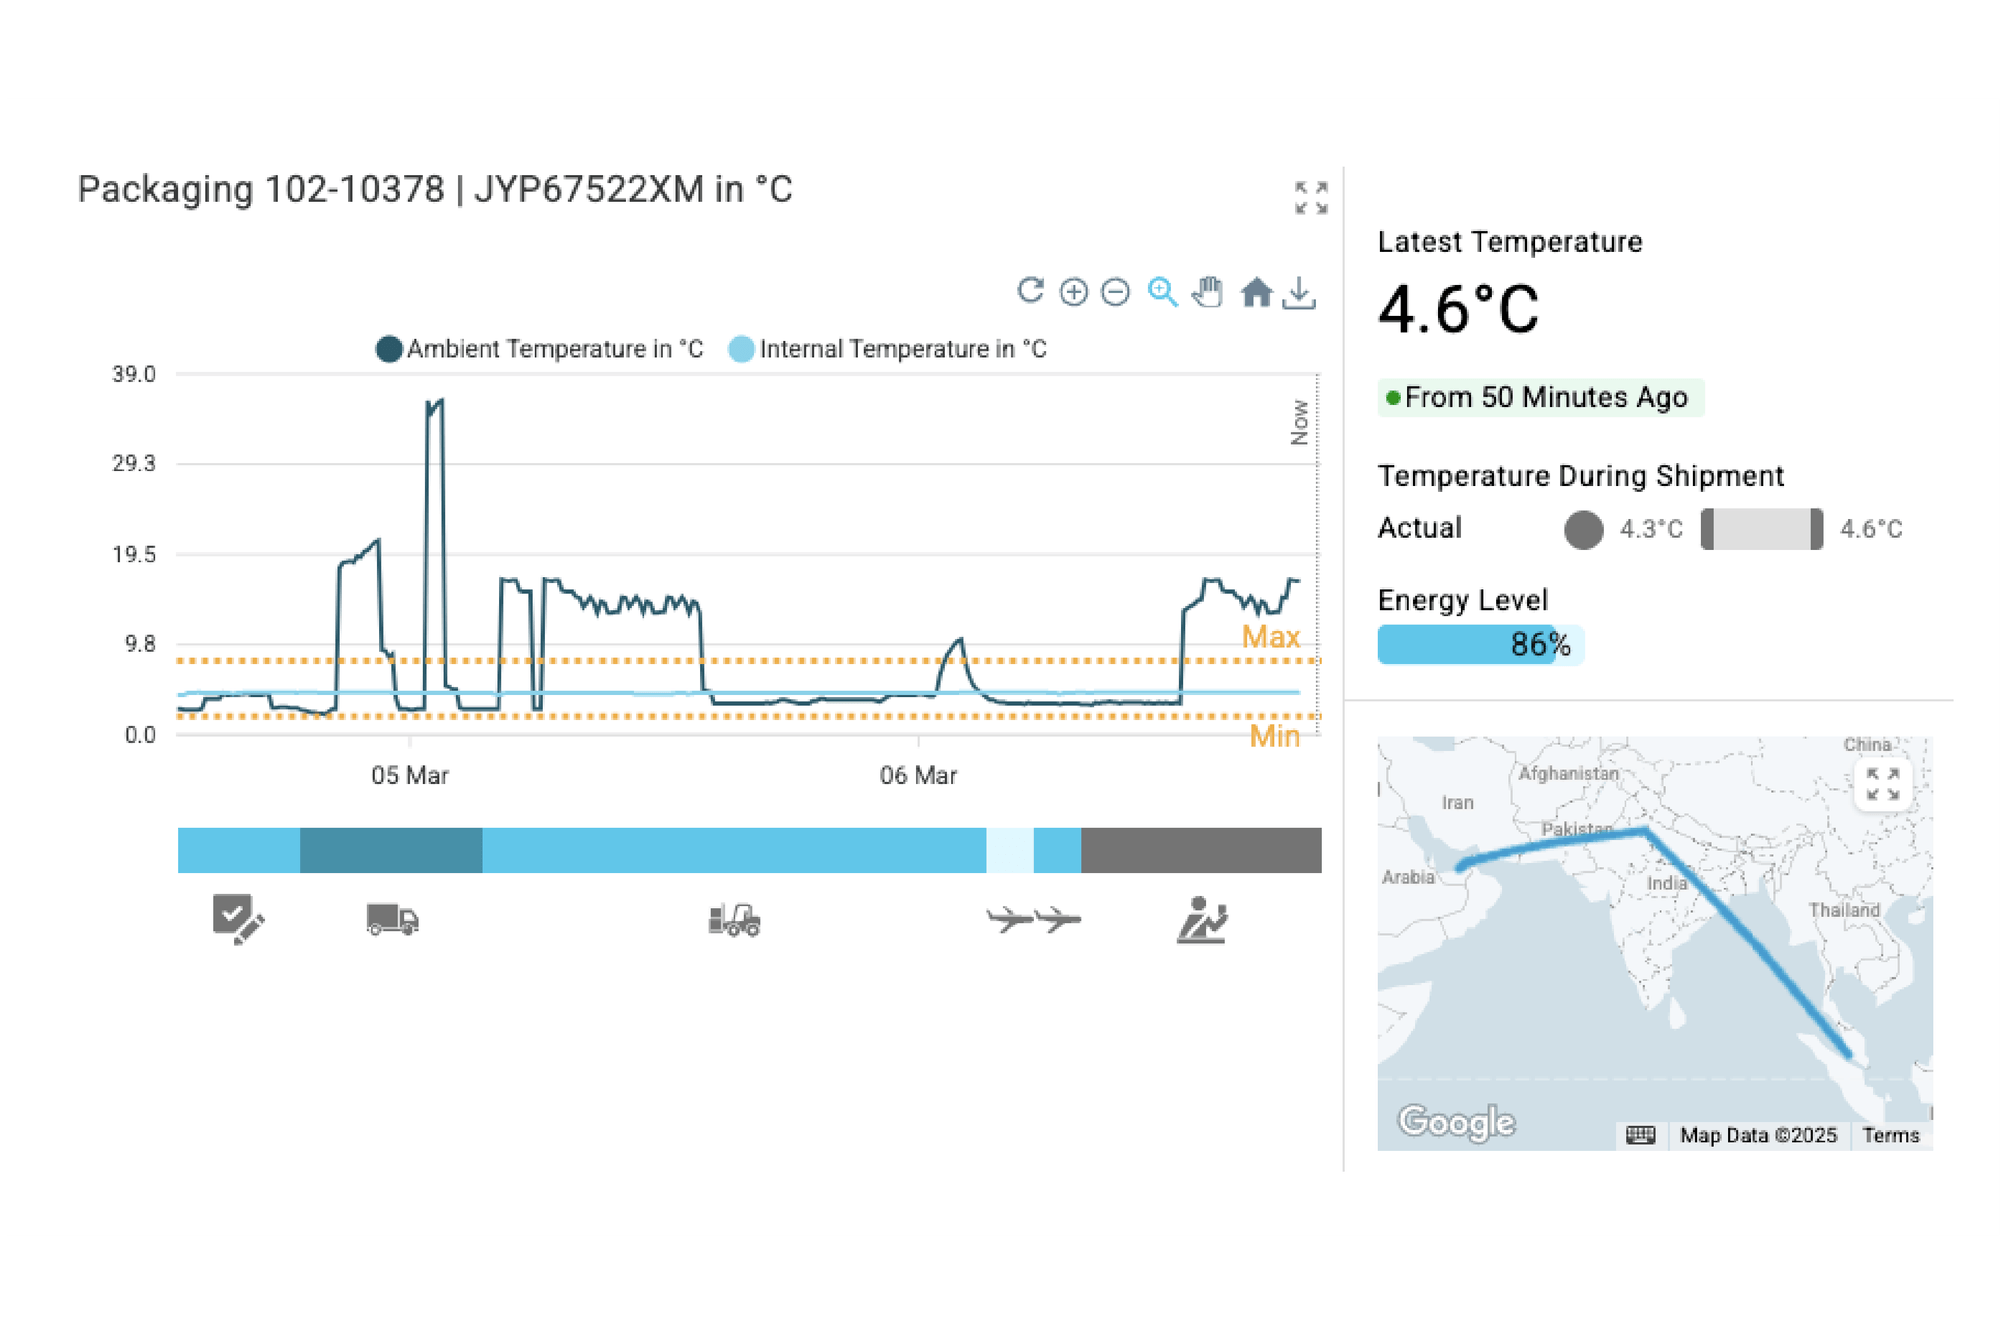Click the forklift handling stage icon
The image size is (2000, 1334).
click(x=735, y=919)
